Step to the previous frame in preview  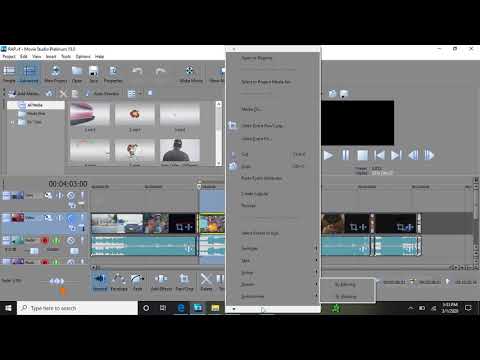[x=413, y=155]
